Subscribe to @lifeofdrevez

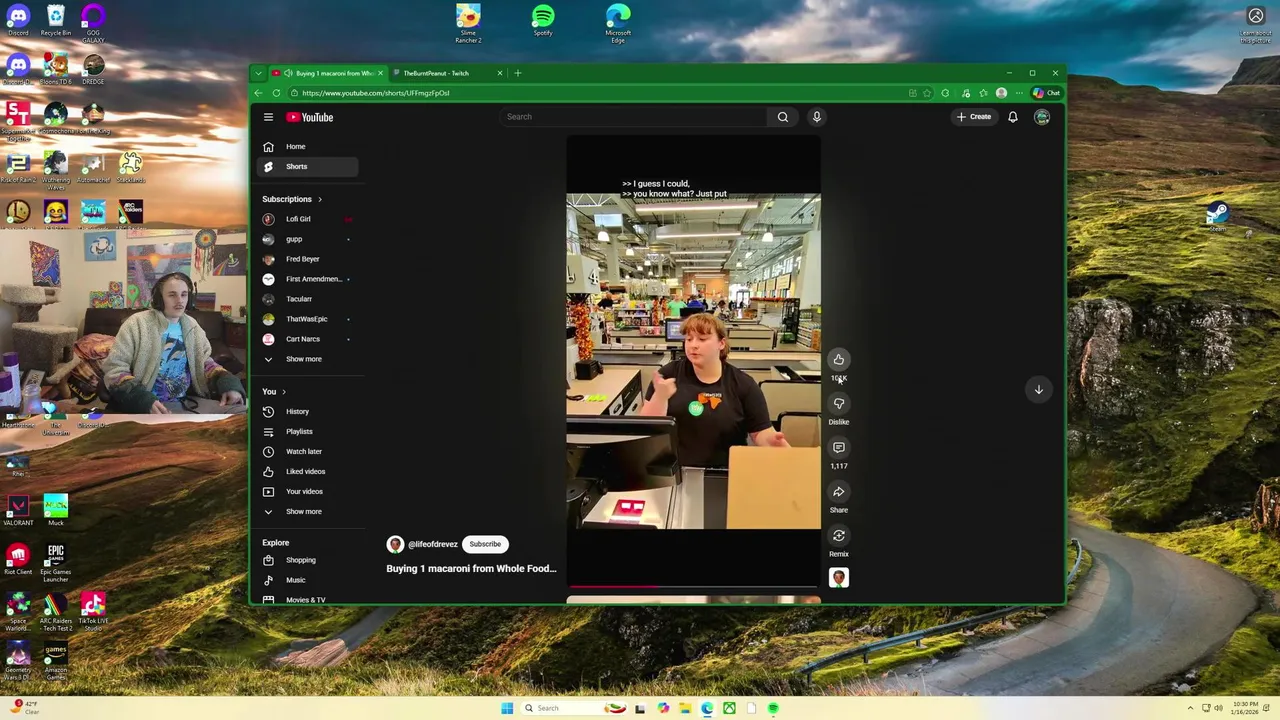485,544
